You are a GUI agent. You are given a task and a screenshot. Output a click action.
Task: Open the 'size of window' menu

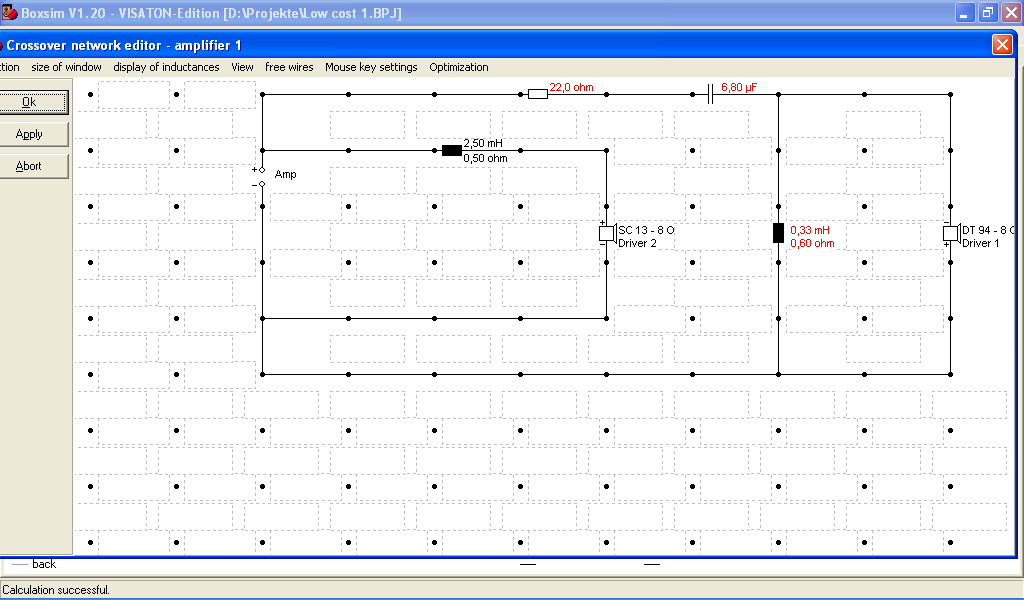tap(67, 67)
